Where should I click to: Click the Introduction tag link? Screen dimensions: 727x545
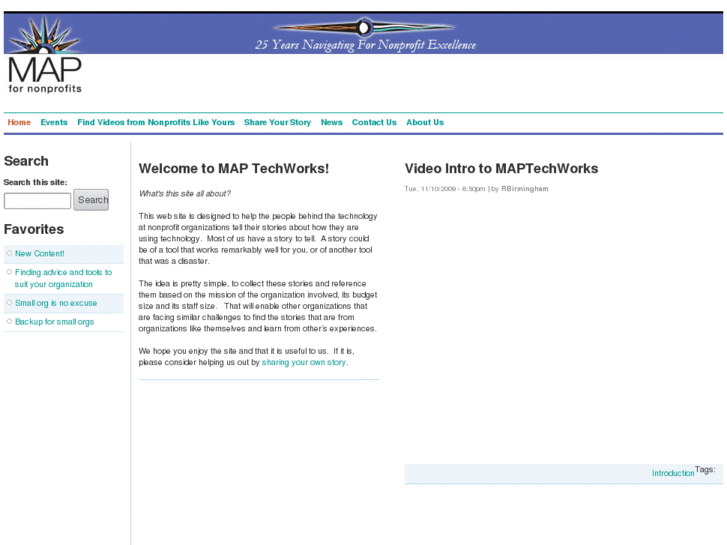click(x=673, y=473)
